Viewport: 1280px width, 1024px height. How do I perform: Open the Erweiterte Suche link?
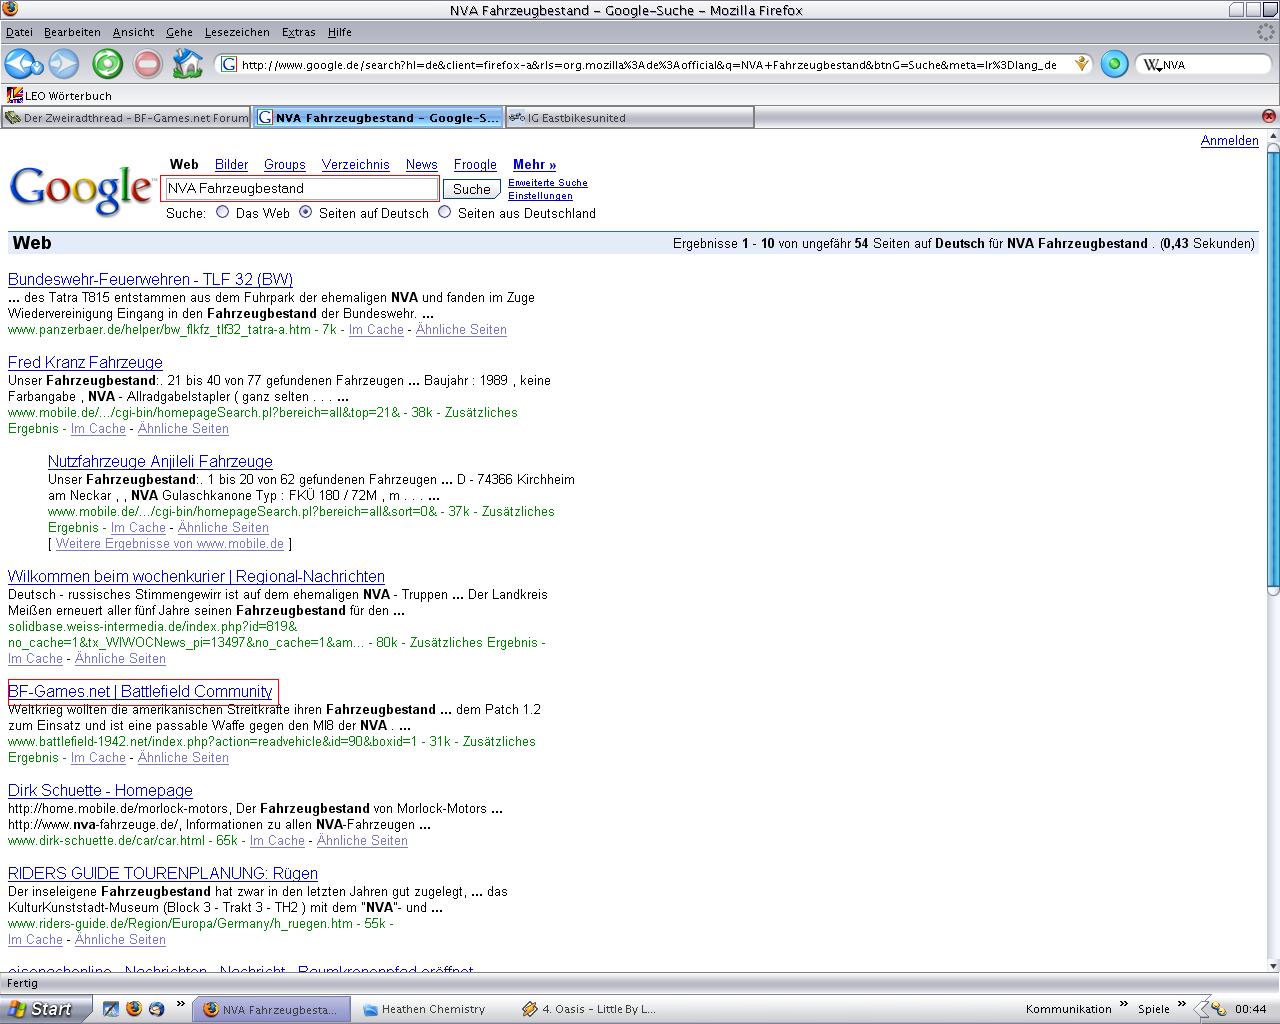(548, 183)
